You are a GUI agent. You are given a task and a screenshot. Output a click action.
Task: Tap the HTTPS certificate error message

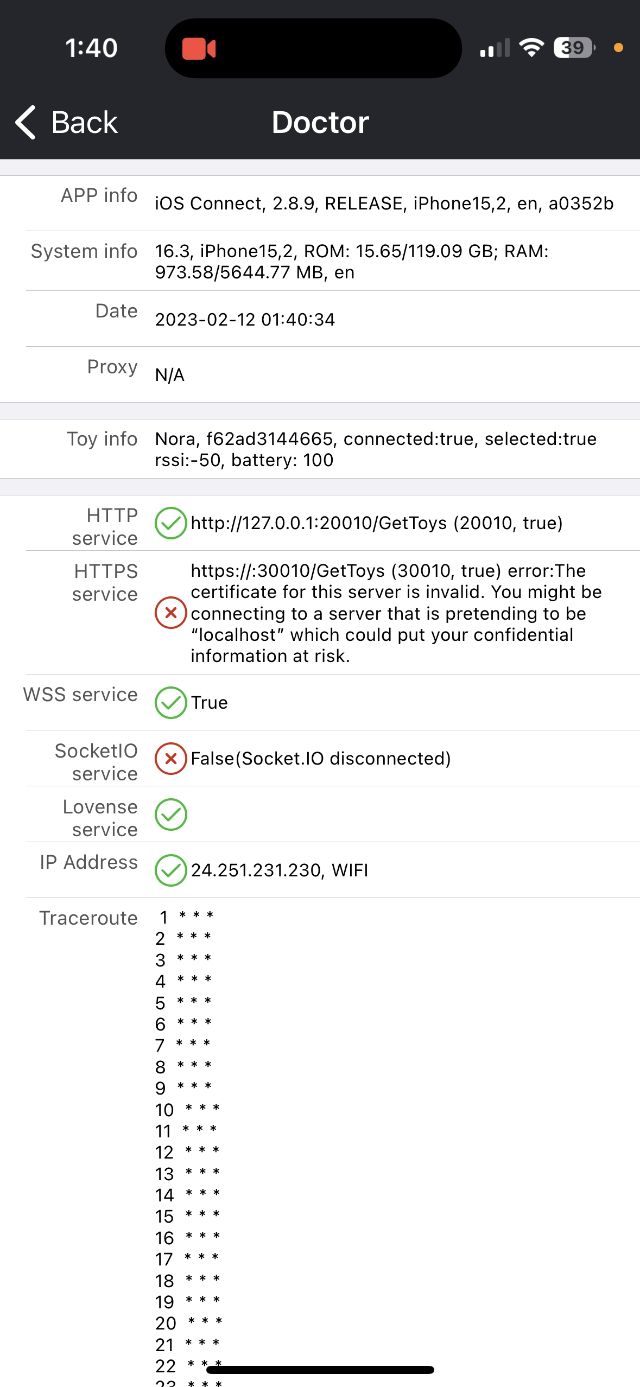tap(396, 613)
